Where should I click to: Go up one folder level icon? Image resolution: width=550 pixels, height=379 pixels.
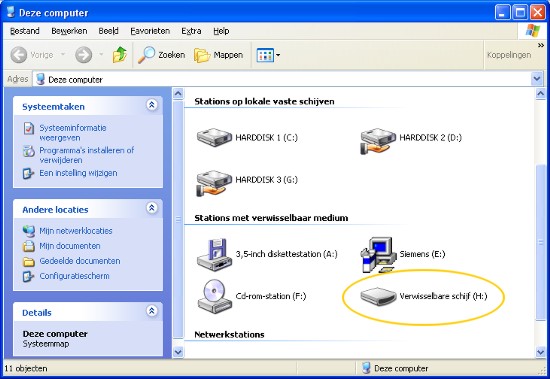120,55
